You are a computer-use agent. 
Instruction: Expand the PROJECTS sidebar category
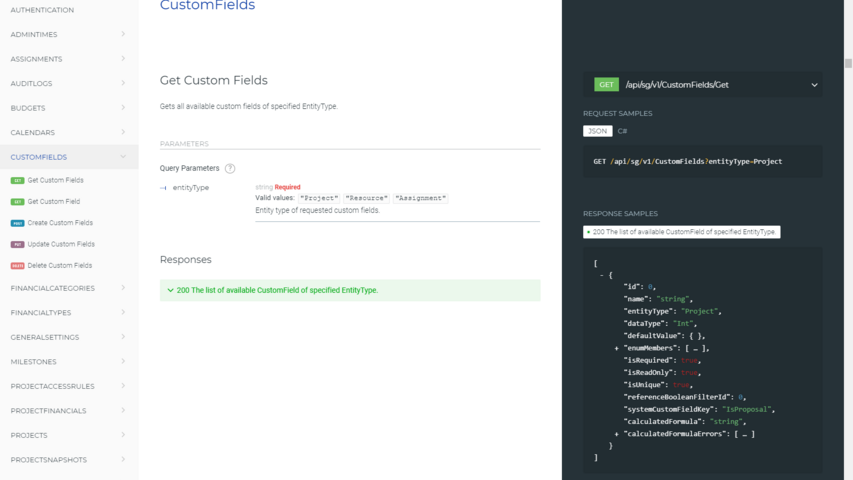[x=123, y=435]
